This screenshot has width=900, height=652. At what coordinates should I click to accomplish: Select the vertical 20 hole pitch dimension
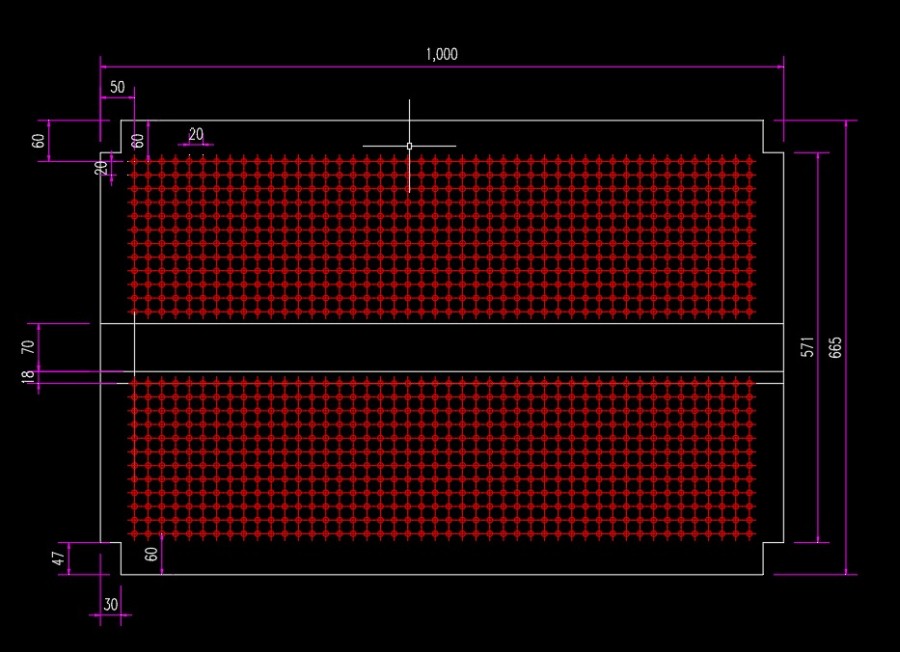point(101,168)
